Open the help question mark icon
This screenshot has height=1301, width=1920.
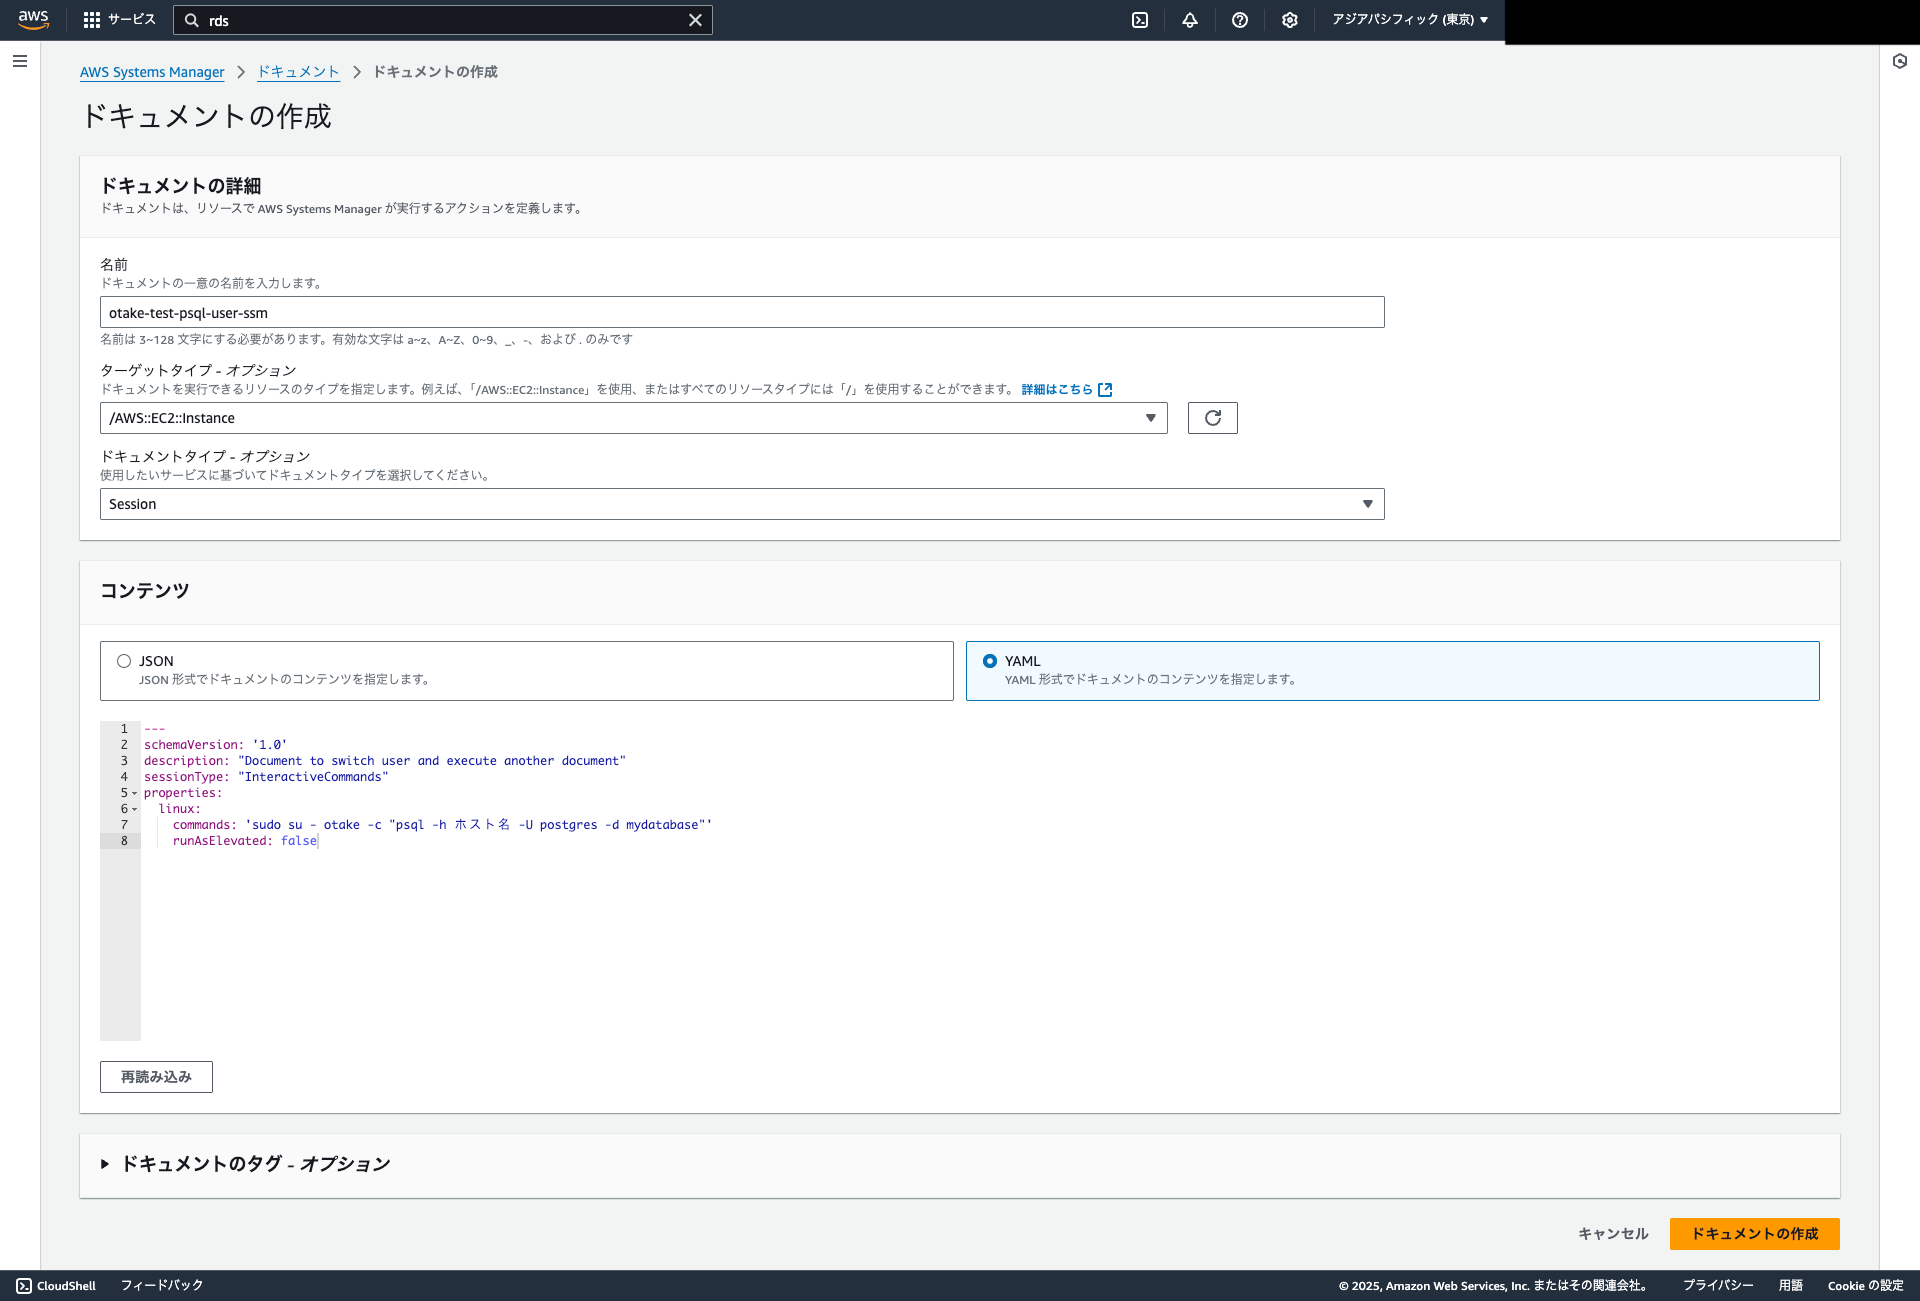point(1240,20)
